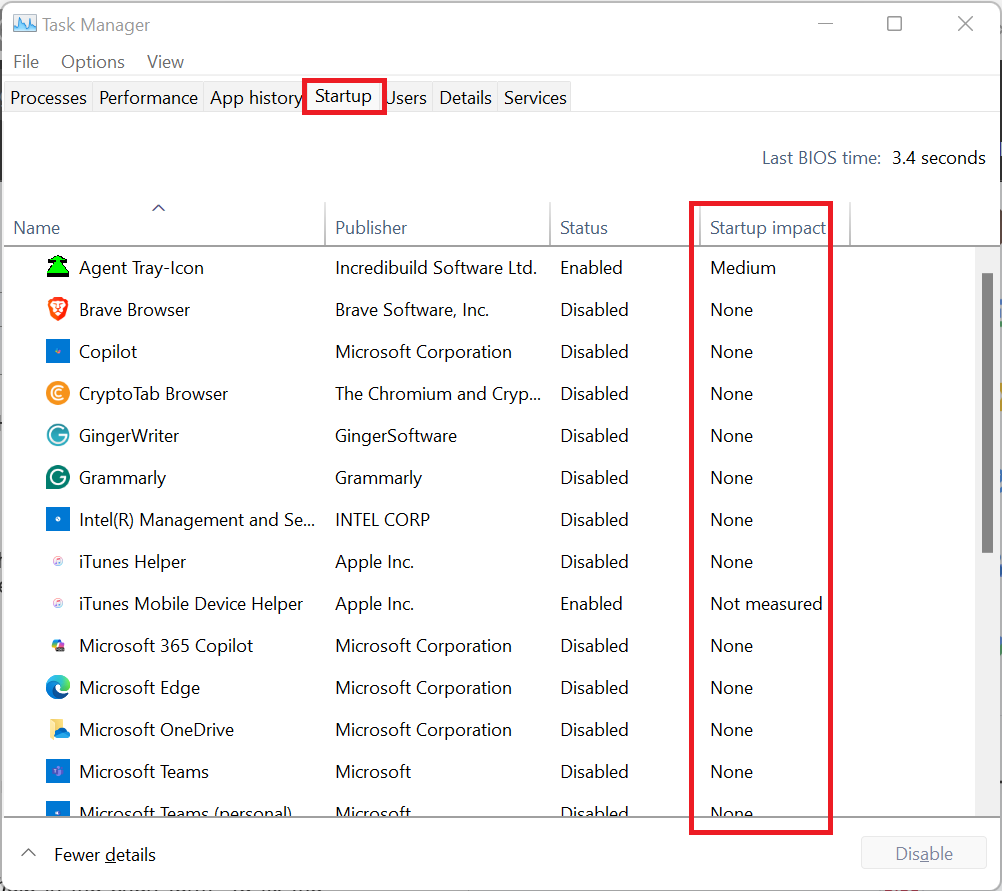Viewport: 1002px width, 891px height.
Task: Select the GingerWriter app icon
Action: (x=58, y=436)
